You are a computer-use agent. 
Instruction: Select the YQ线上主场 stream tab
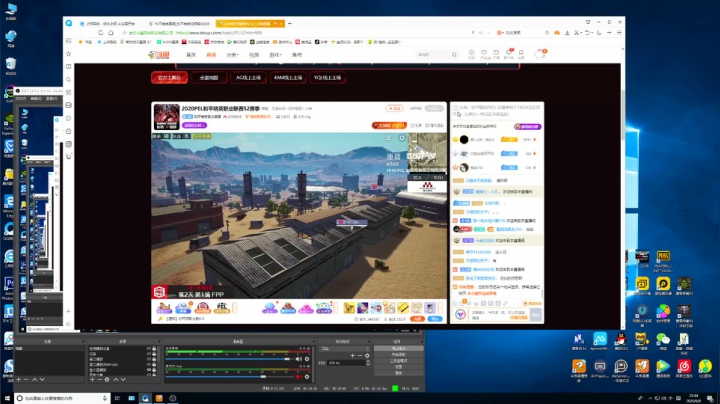click(327, 78)
